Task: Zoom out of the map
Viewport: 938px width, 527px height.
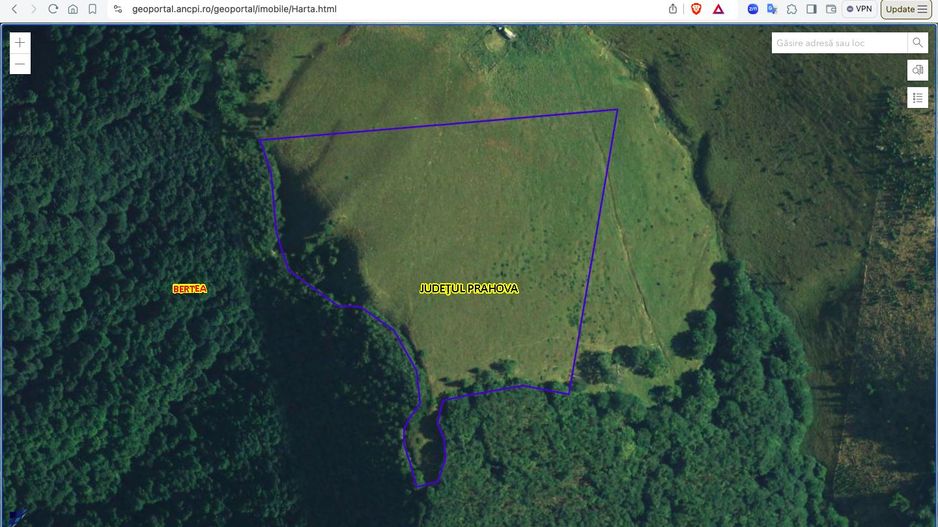Action: (20, 64)
